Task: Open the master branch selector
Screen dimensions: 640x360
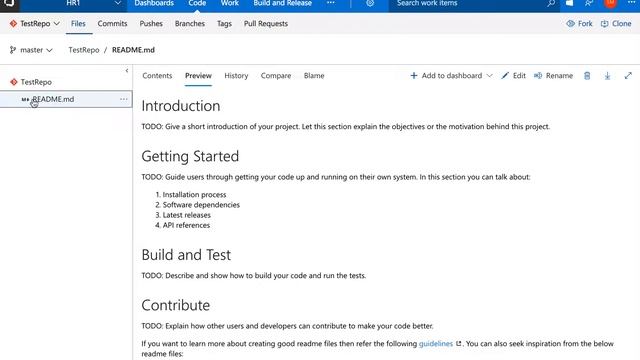Action: click(31, 50)
